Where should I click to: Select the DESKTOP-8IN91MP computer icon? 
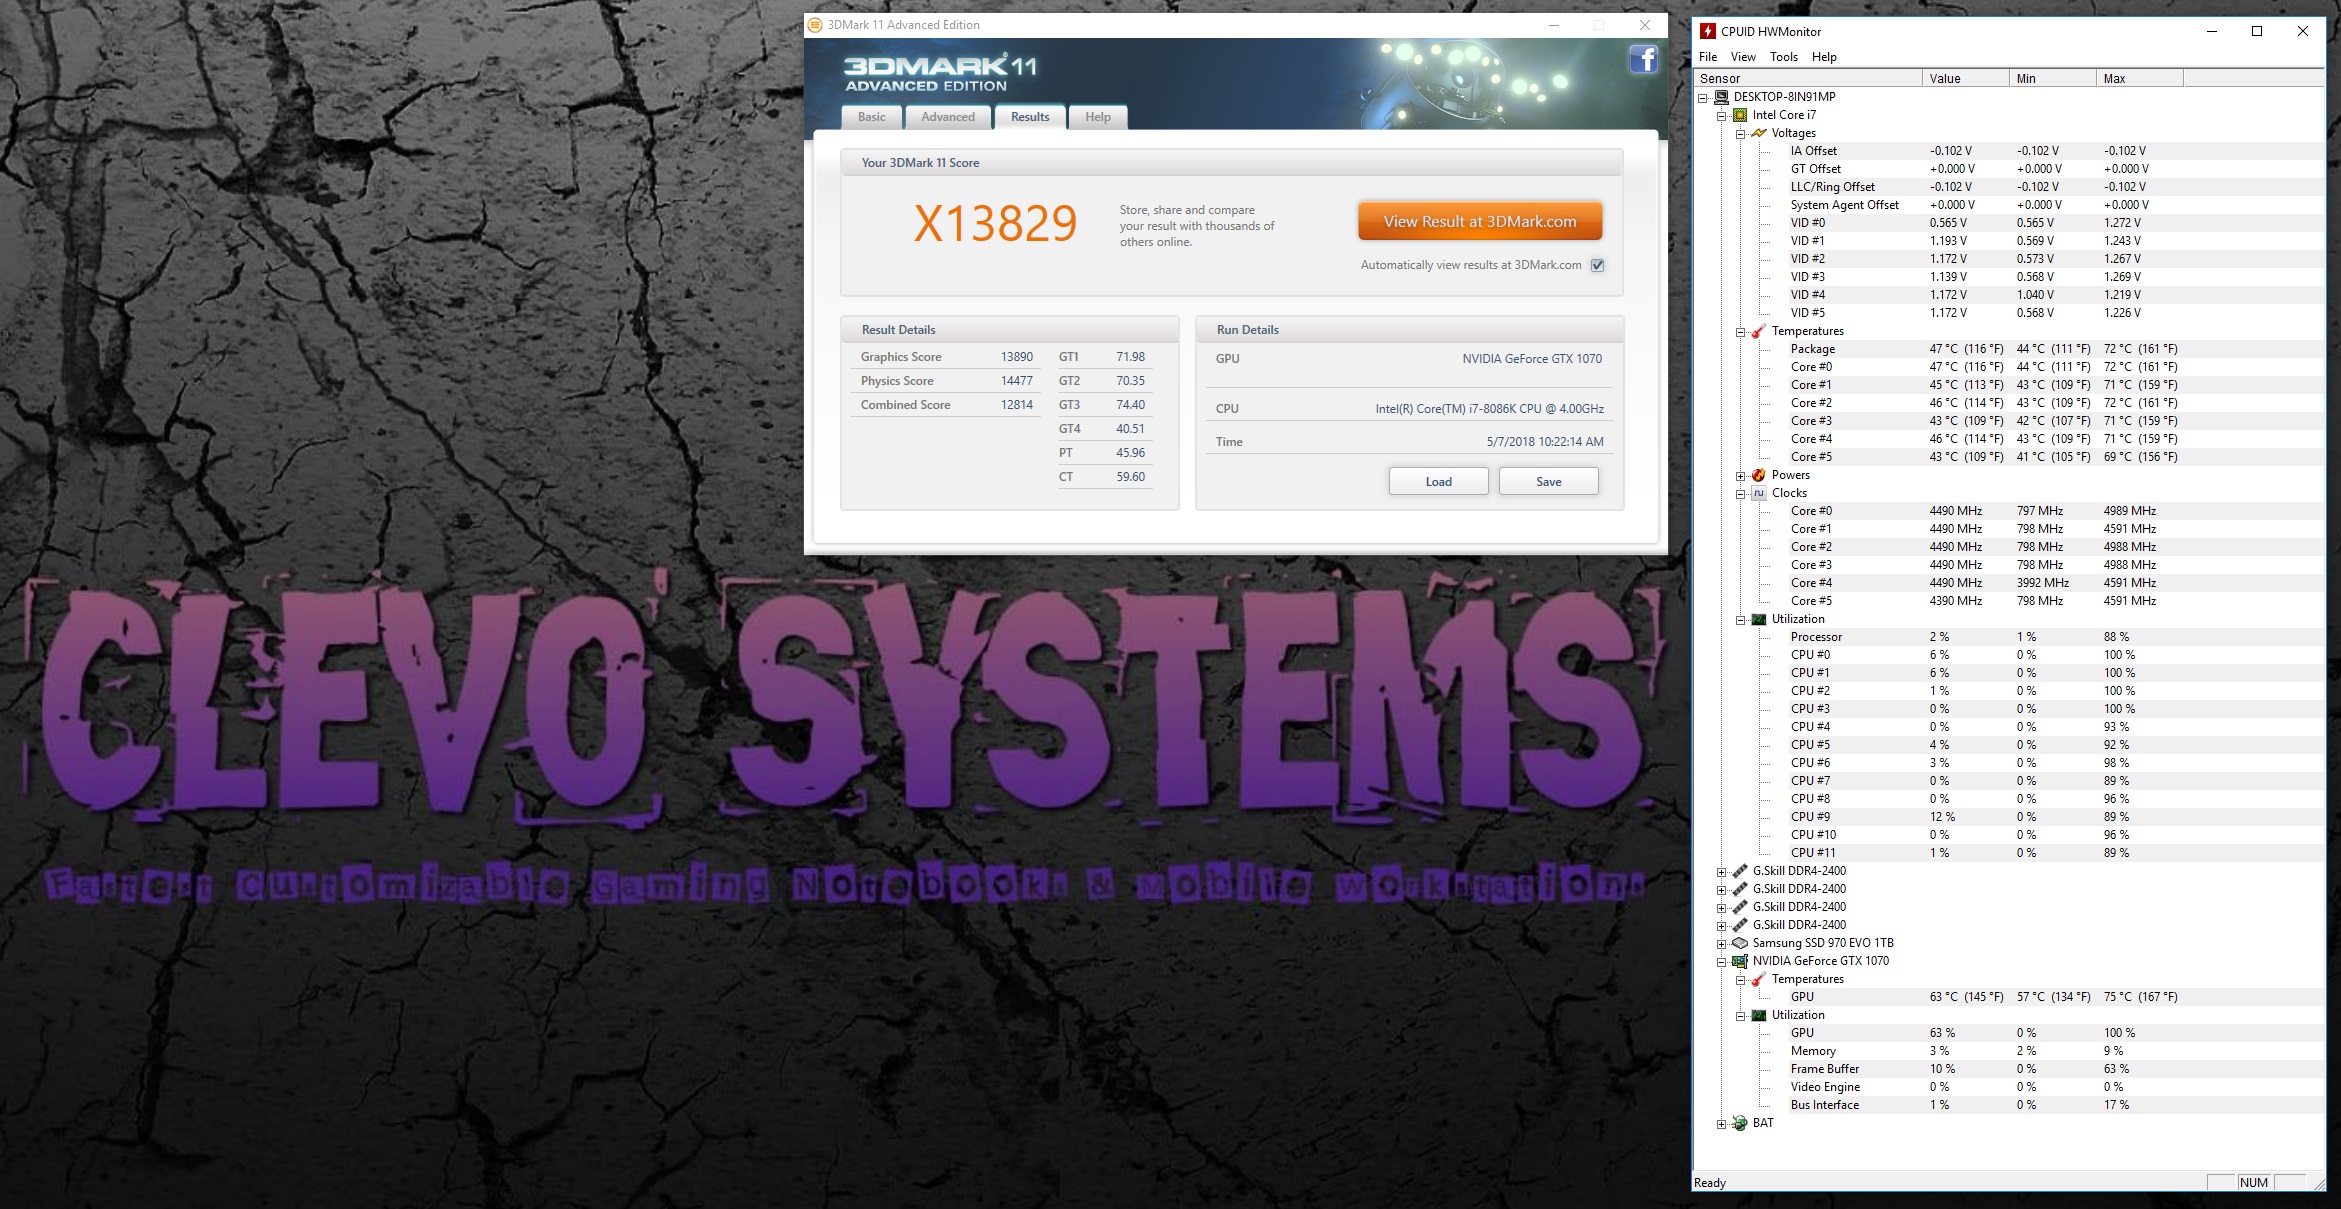(1721, 97)
